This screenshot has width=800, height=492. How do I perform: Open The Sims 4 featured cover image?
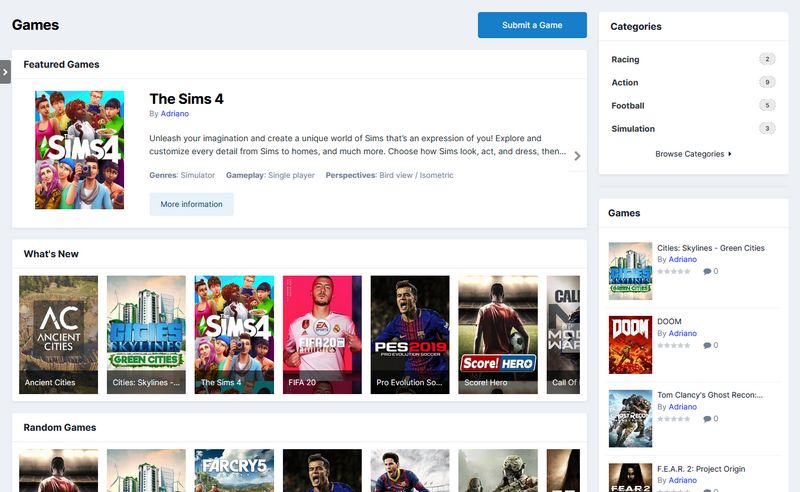pos(80,150)
